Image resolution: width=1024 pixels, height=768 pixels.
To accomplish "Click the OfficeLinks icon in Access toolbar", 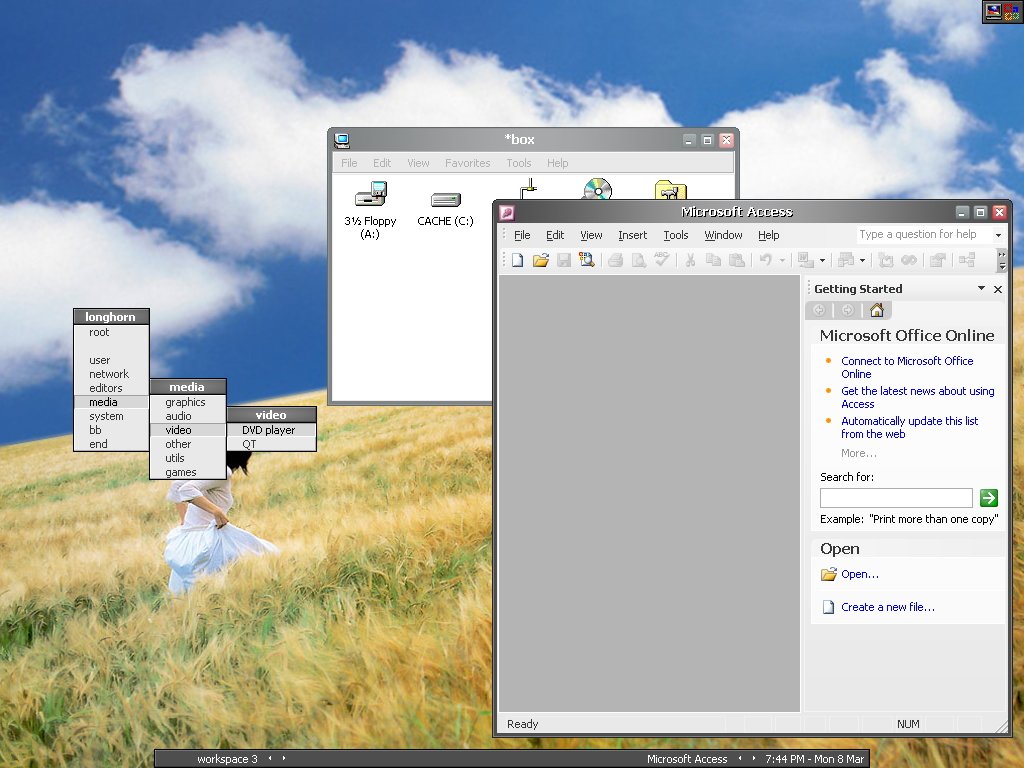I will [x=806, y=260].
